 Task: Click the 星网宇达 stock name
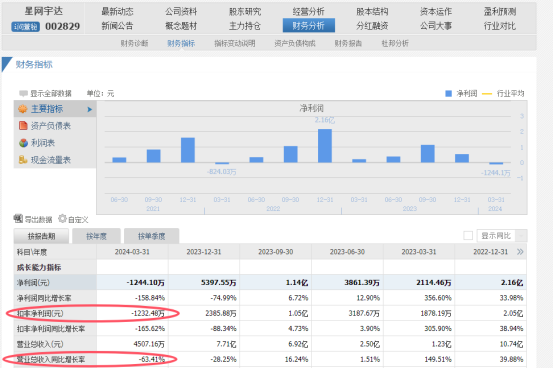(44, 11)
